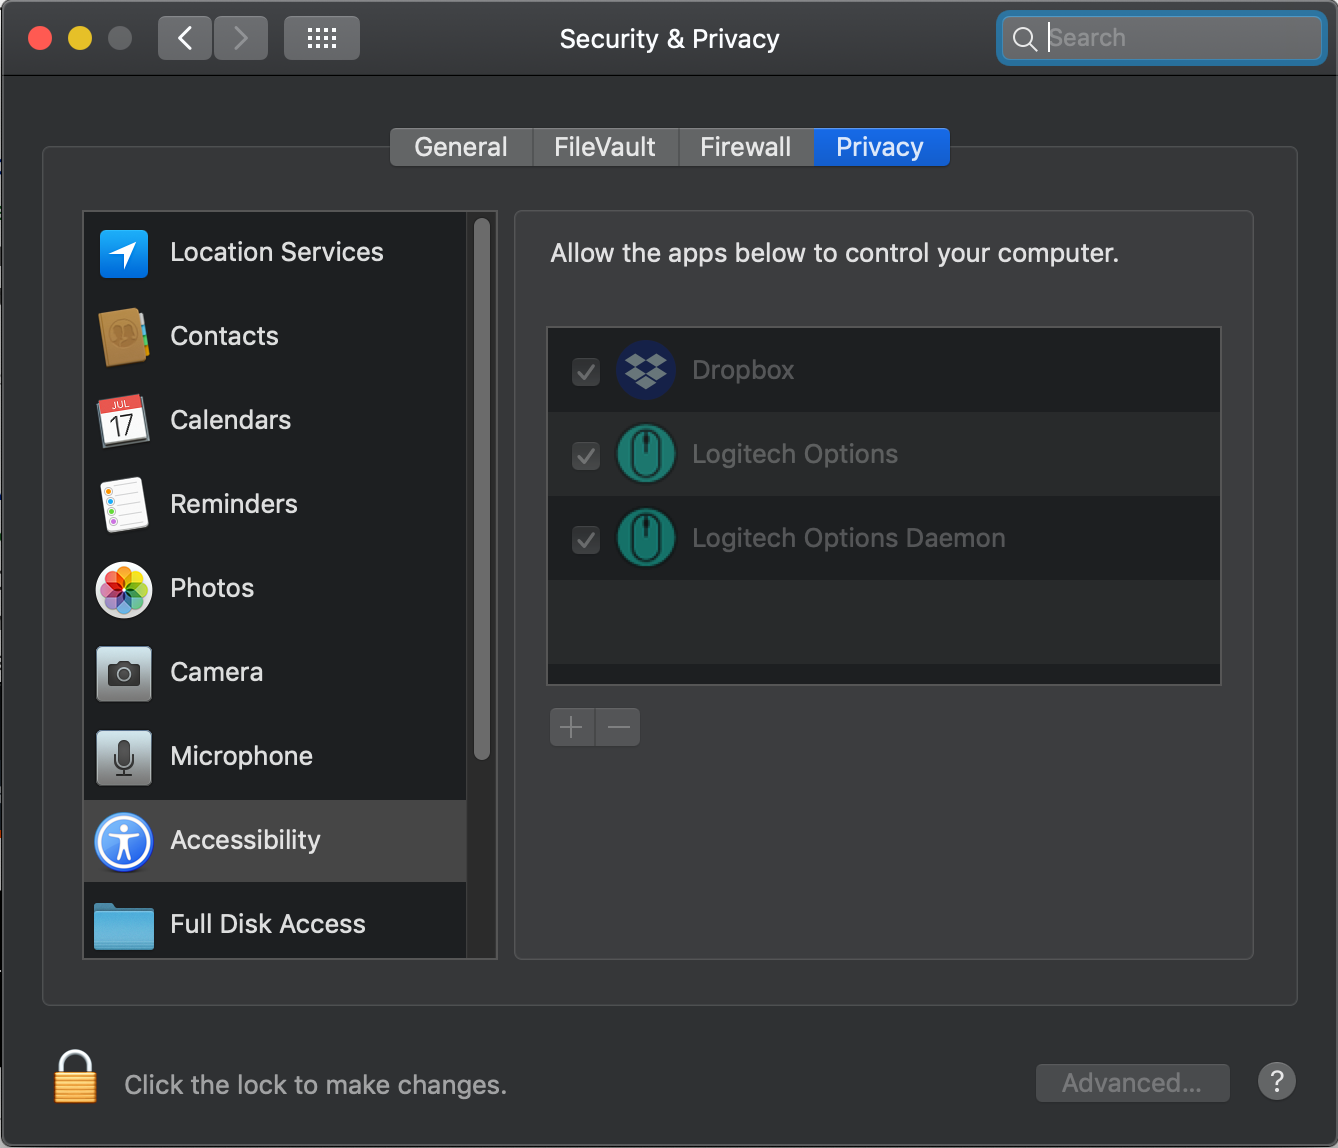Click the Photos pinwheel icon

(x=124, y=589)
